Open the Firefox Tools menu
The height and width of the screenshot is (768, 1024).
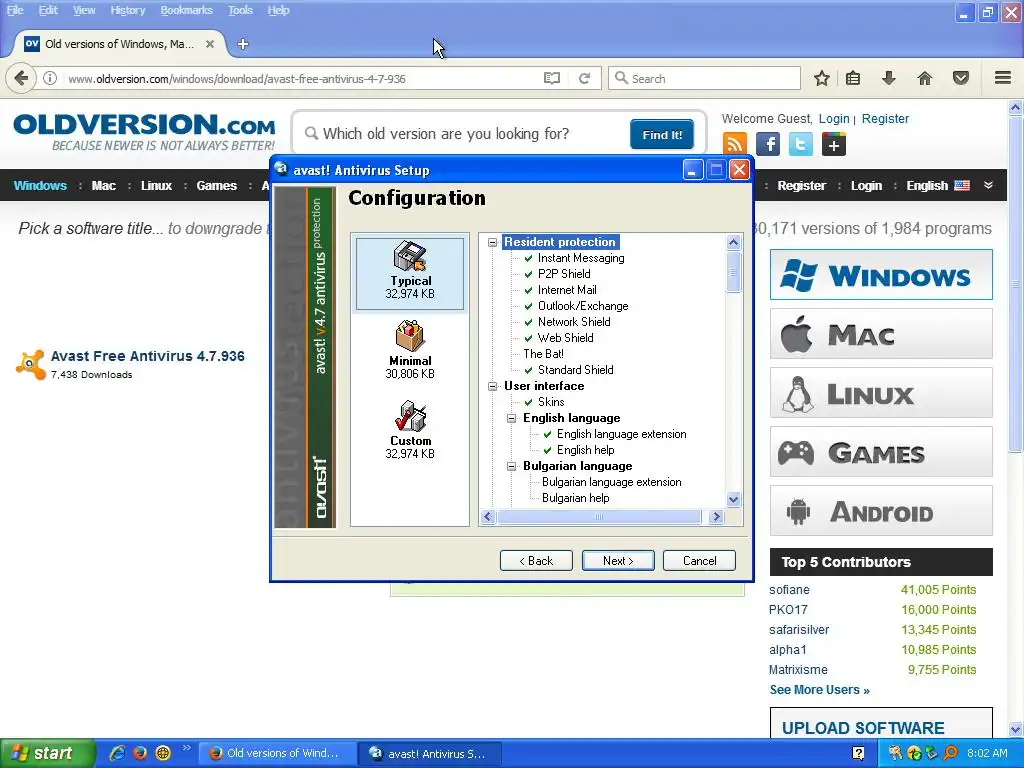240,10
